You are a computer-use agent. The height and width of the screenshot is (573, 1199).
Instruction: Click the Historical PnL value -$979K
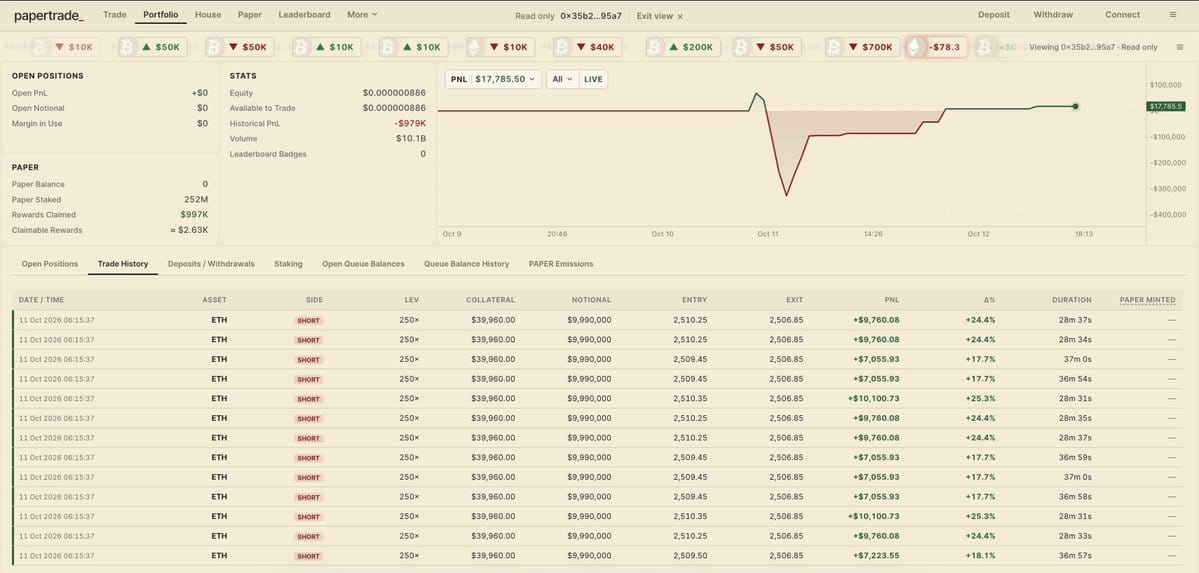coord(410,123)
